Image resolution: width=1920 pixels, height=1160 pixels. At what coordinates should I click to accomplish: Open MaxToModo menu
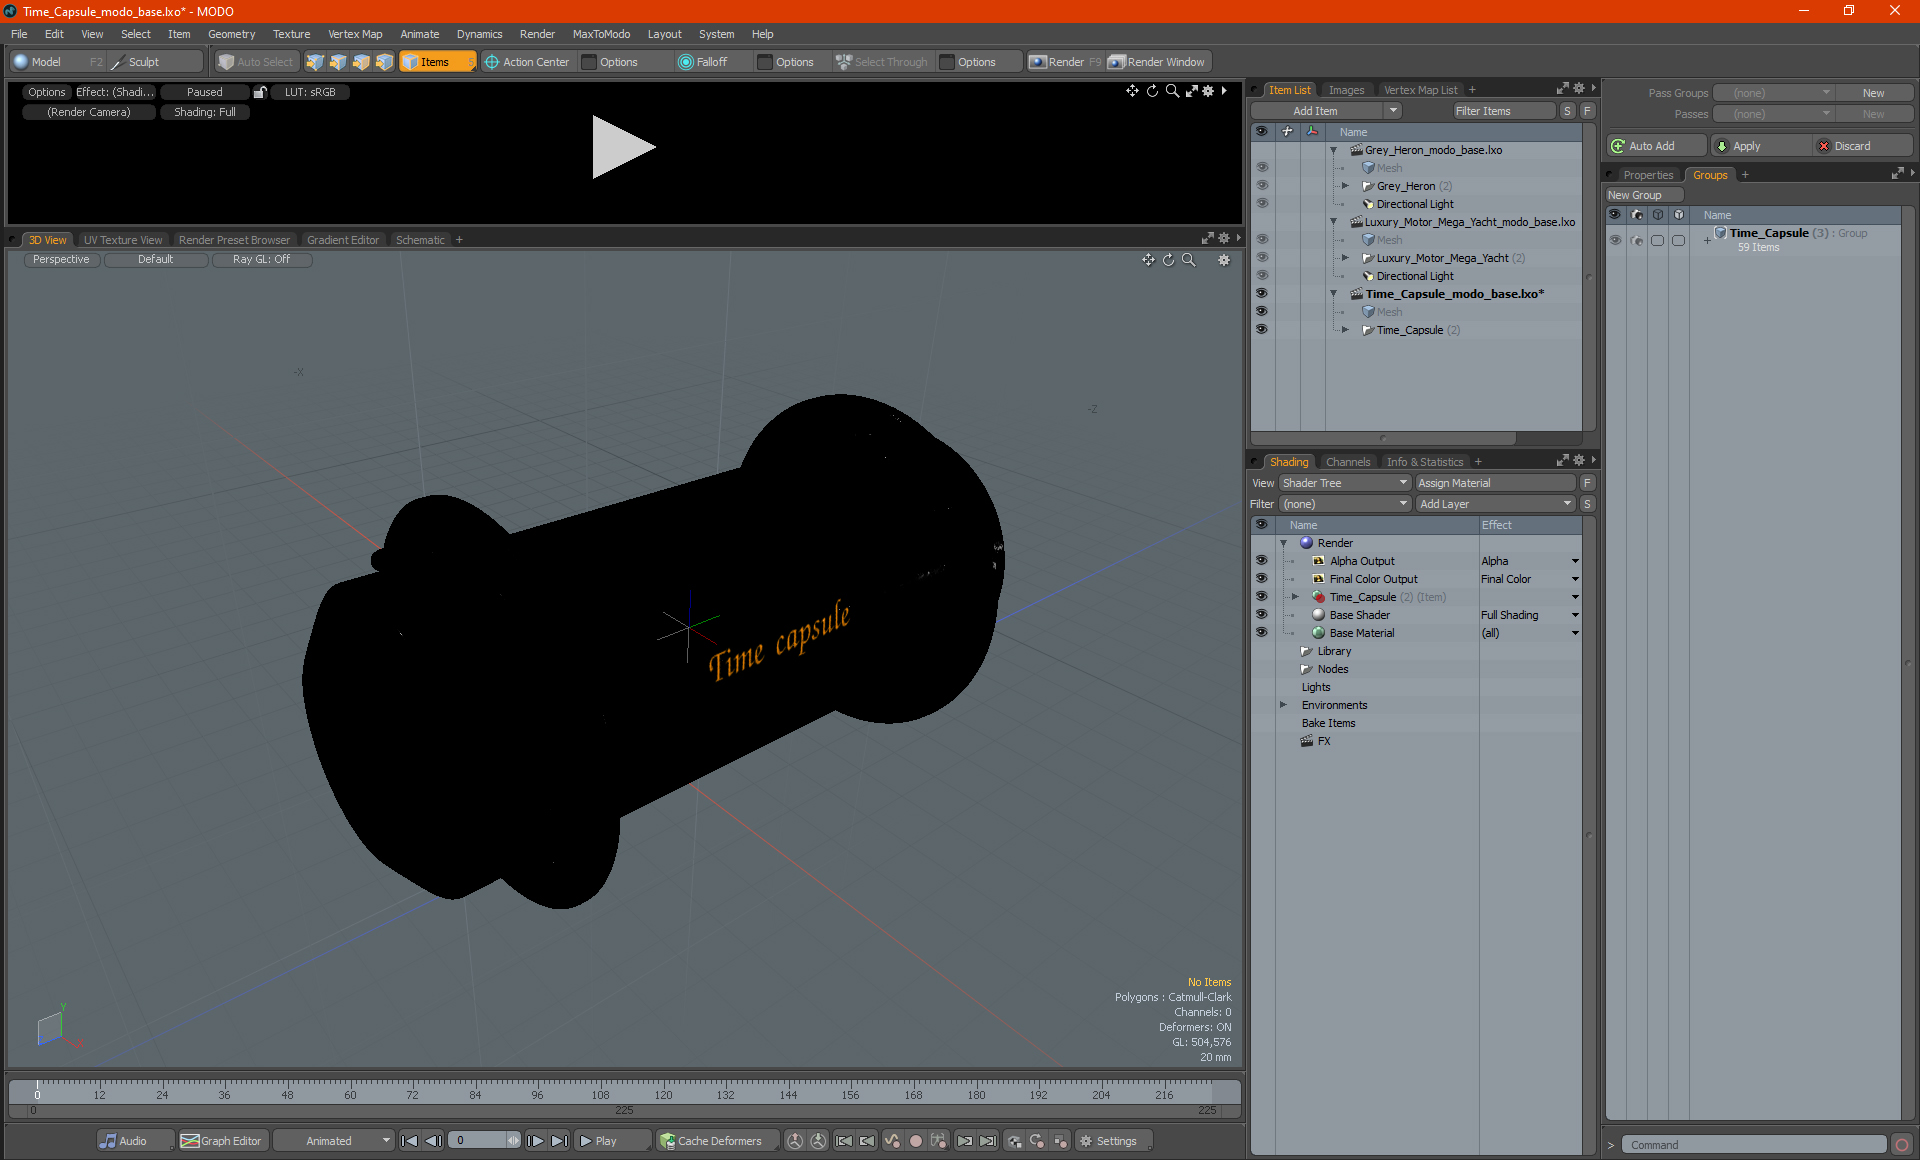coord(601,34)
